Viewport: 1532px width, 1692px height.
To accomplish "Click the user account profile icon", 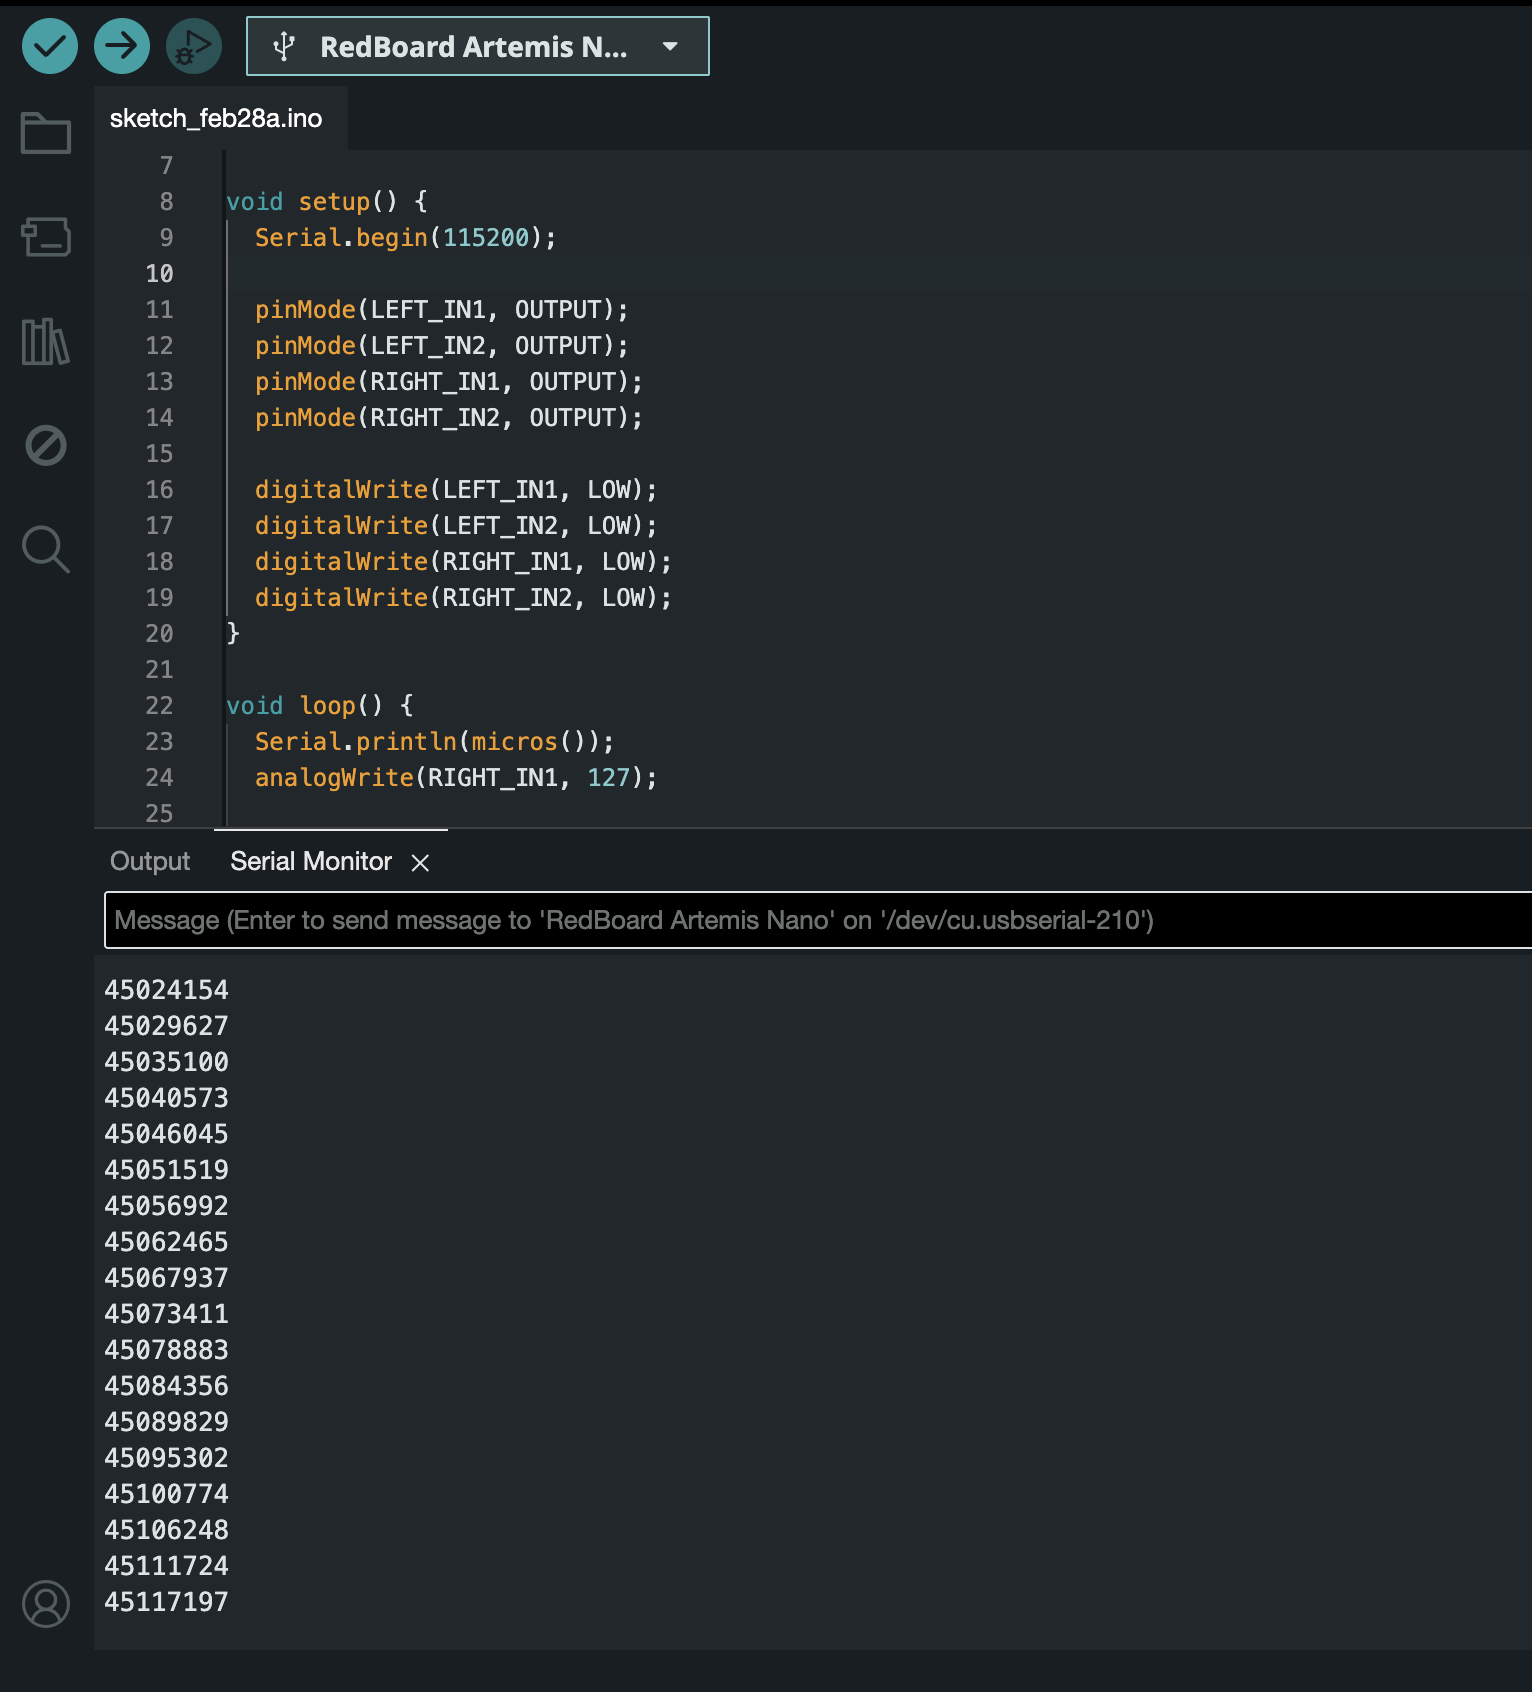I will [x=46, y=1604].
